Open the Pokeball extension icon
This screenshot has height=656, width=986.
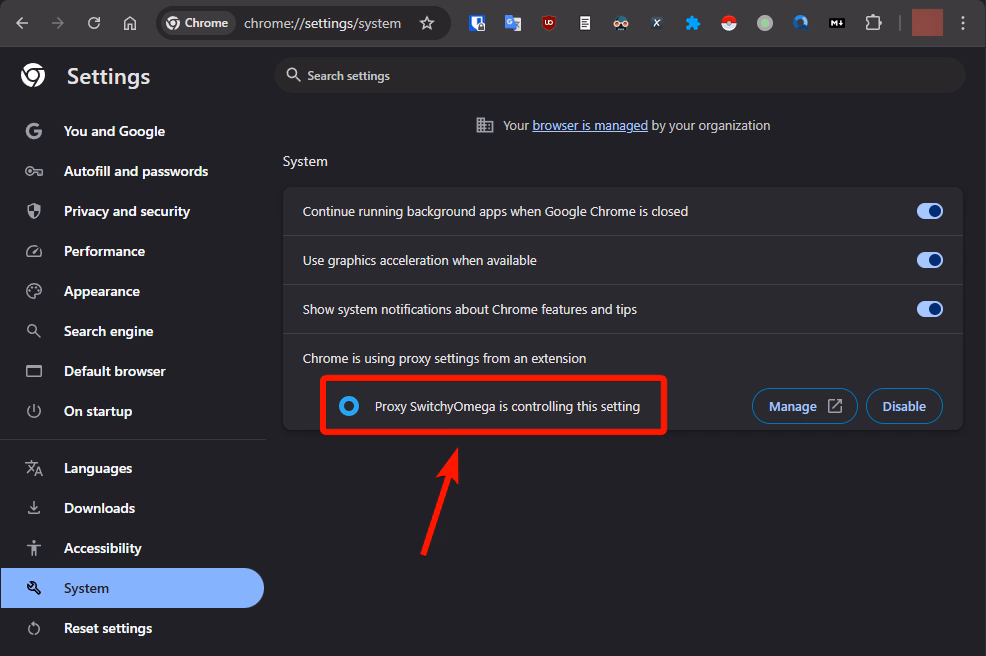click(729, 23)
